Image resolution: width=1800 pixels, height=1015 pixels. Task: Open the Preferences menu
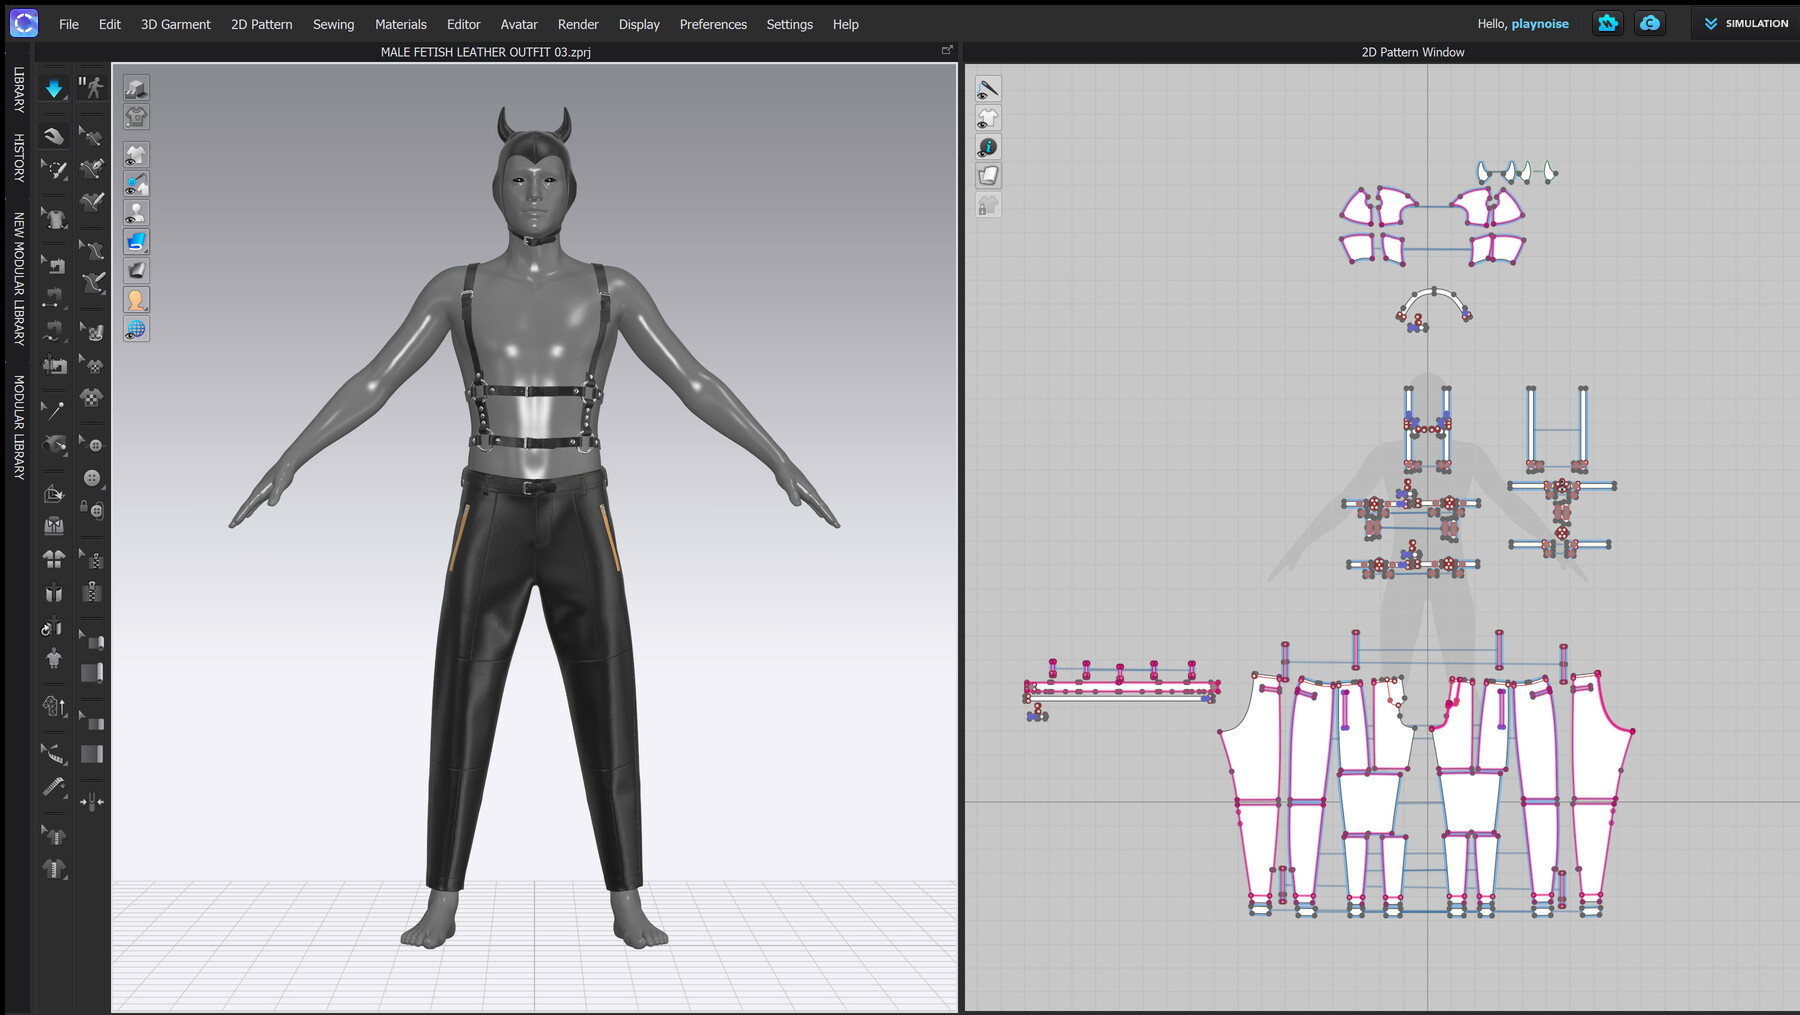point(713,24)
